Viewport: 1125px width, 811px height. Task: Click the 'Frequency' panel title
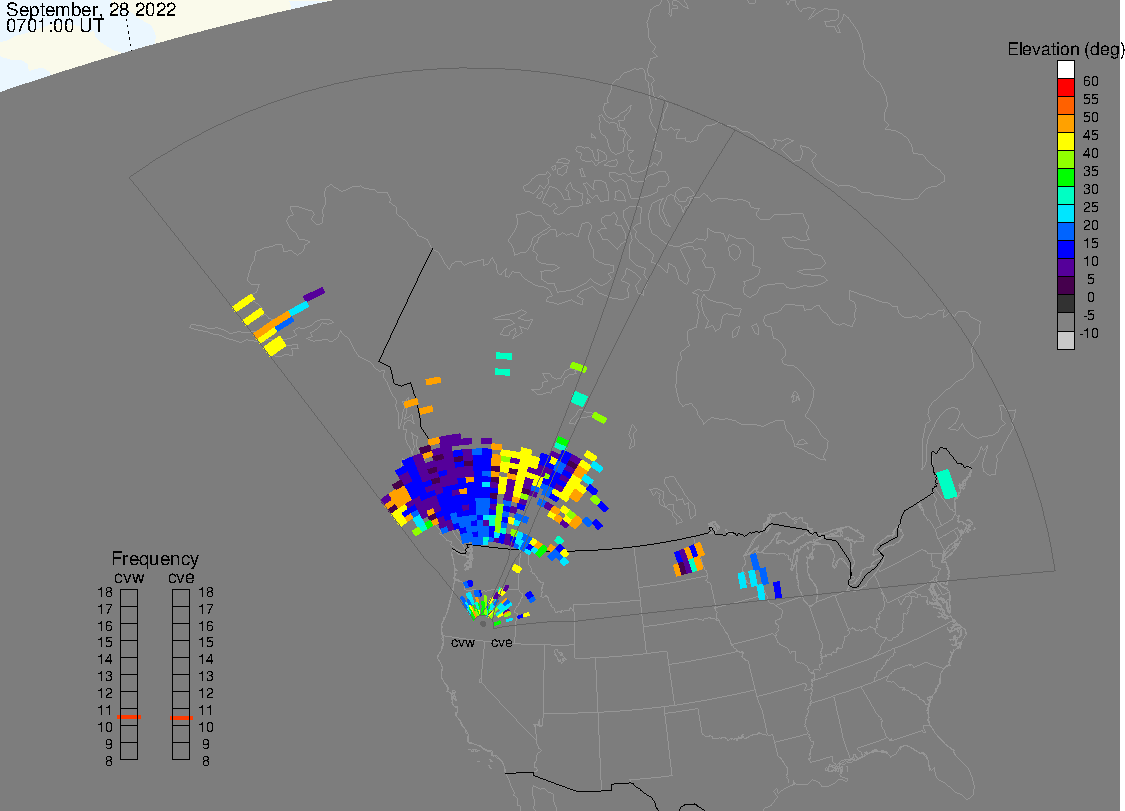[x=155, y=558]
